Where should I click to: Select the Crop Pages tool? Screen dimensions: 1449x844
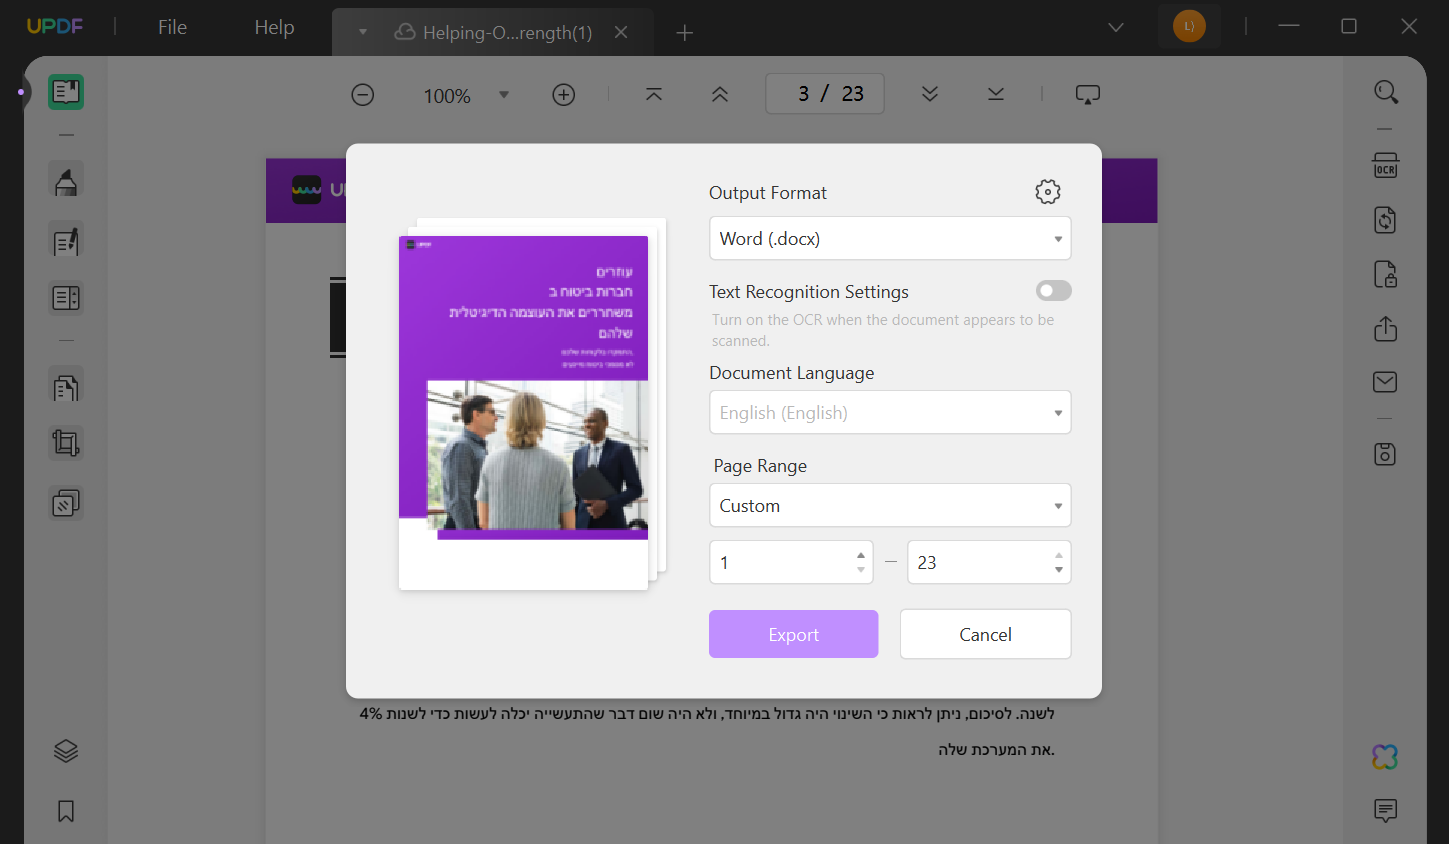[x=66, y=442]
